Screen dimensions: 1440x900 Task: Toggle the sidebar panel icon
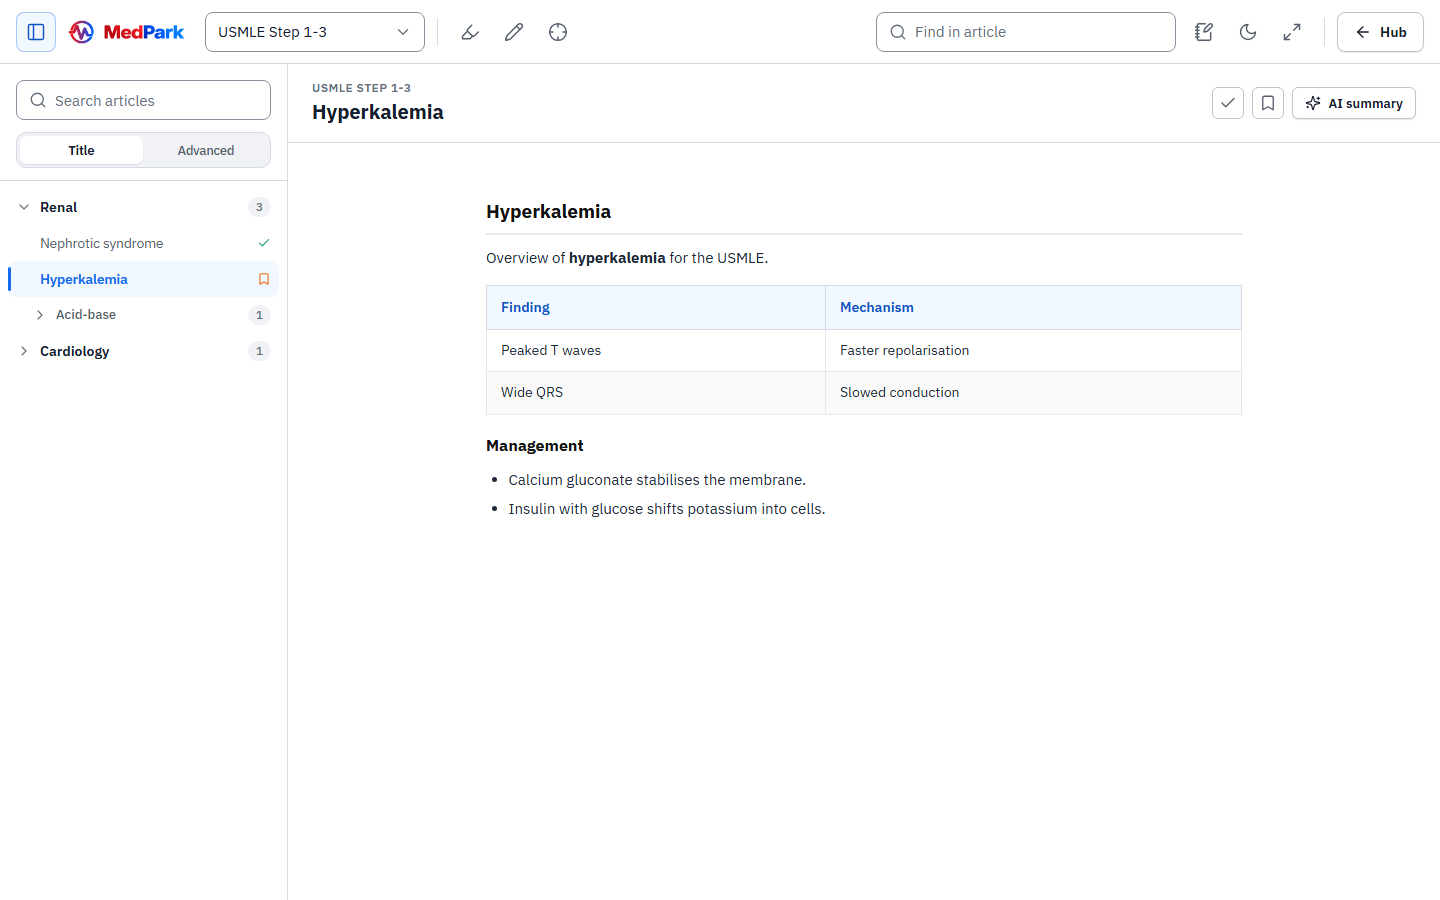coord(36,32)
